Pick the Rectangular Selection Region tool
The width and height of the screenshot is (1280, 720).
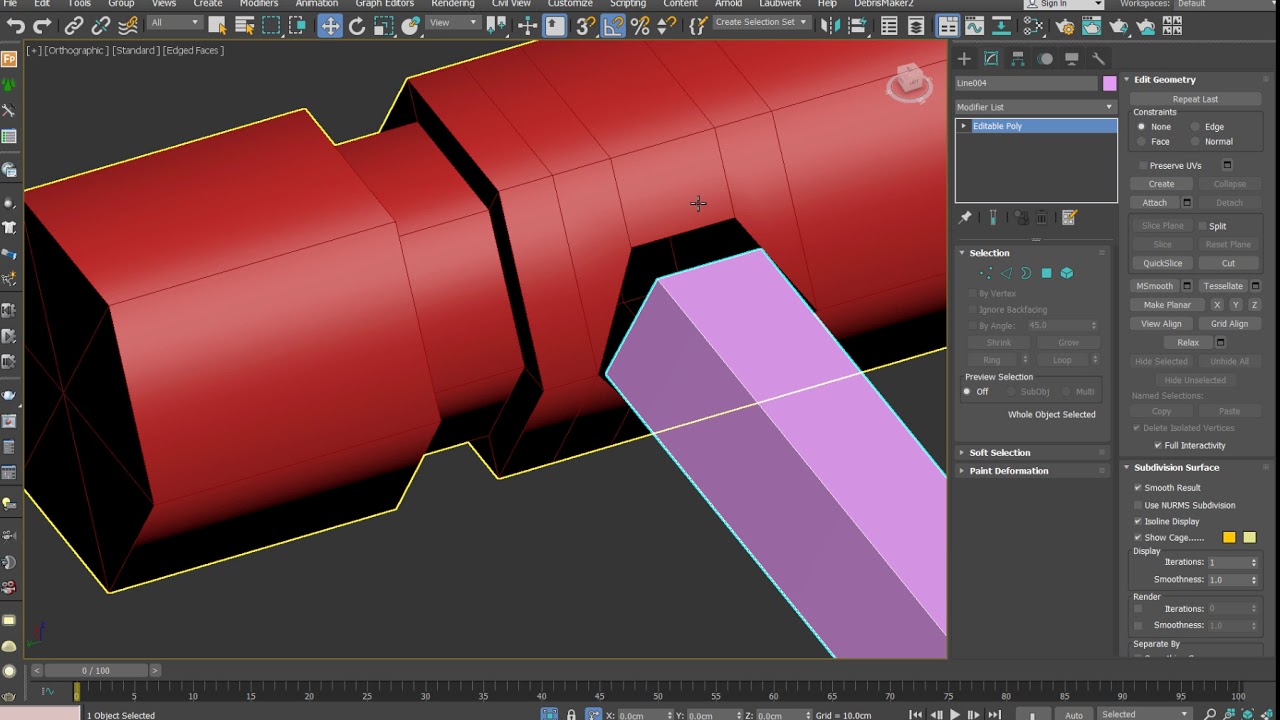pyautogui.click(x=271, y=26)
